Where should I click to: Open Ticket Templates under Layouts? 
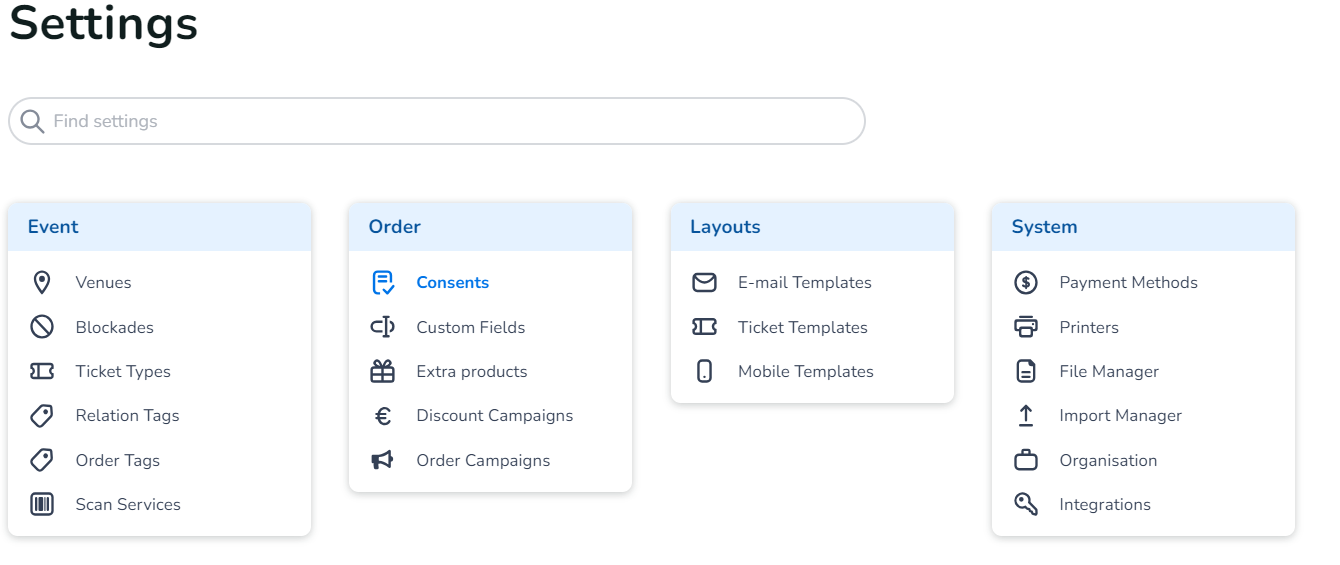coord(802,327)
